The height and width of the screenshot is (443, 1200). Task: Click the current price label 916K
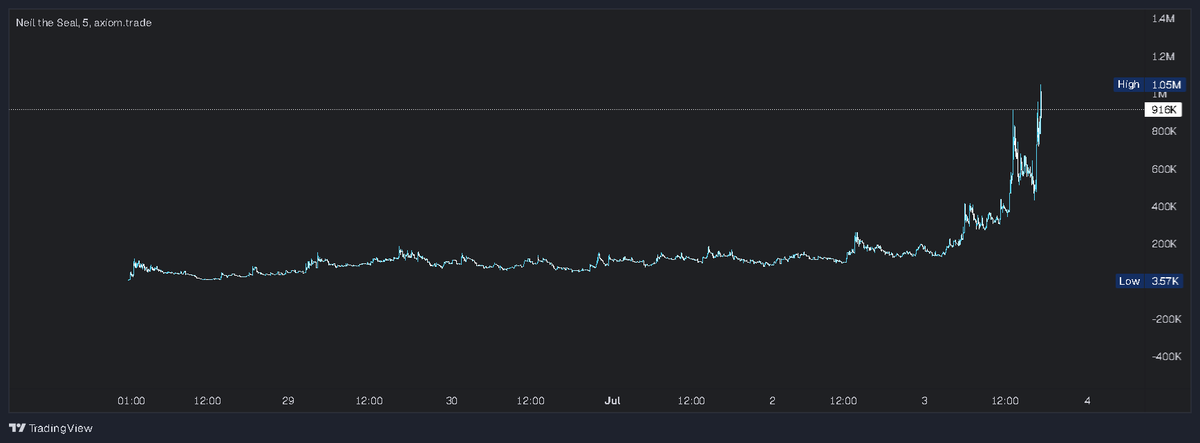click(1163, 109)
